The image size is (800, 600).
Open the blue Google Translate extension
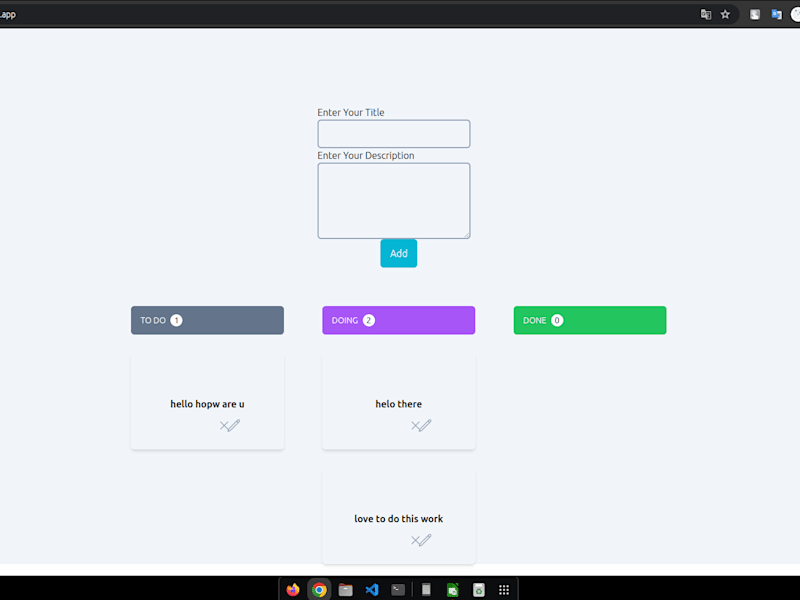777,14
